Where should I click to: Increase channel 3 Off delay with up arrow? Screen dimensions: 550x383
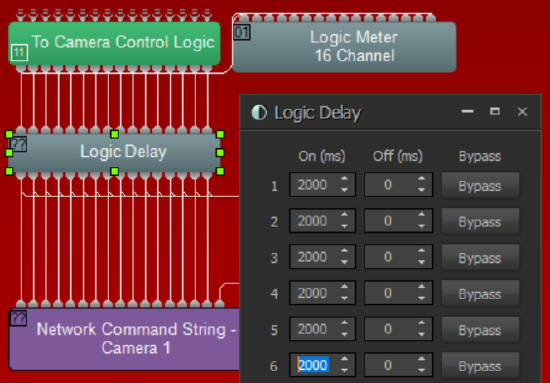(x=421, y=251)
